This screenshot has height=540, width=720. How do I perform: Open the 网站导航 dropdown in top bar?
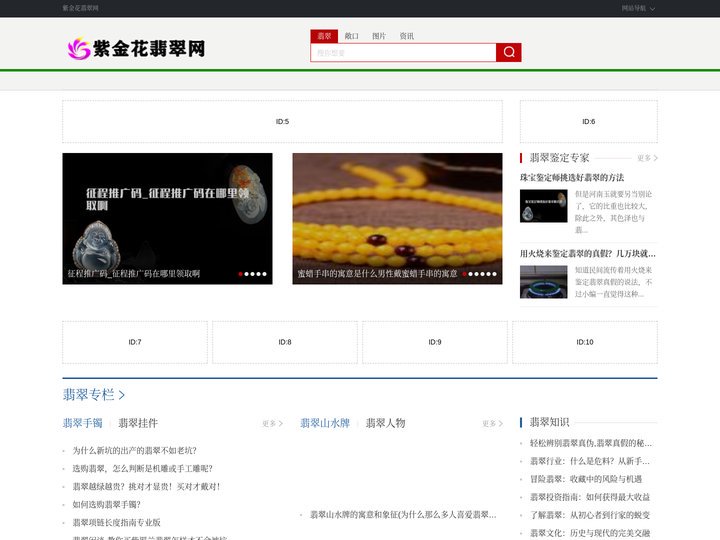click(x=638, y=8)
